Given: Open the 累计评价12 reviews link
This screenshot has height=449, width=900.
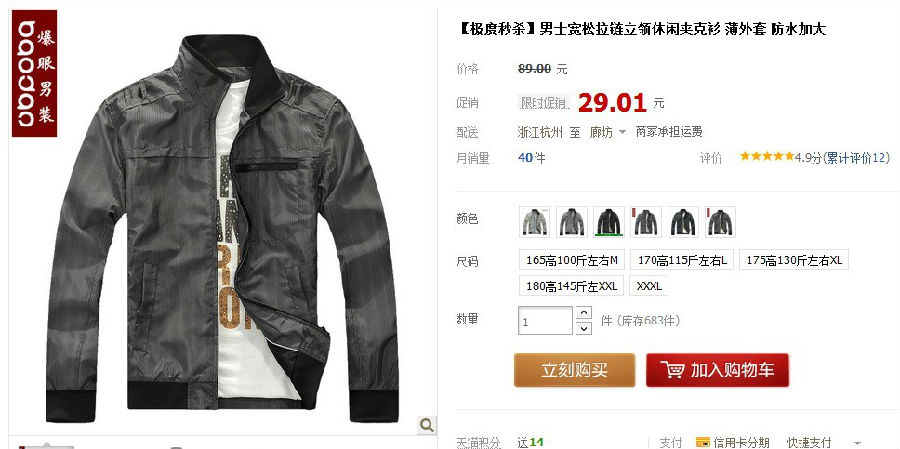Looking at the screenshot, I should point(857,158).
